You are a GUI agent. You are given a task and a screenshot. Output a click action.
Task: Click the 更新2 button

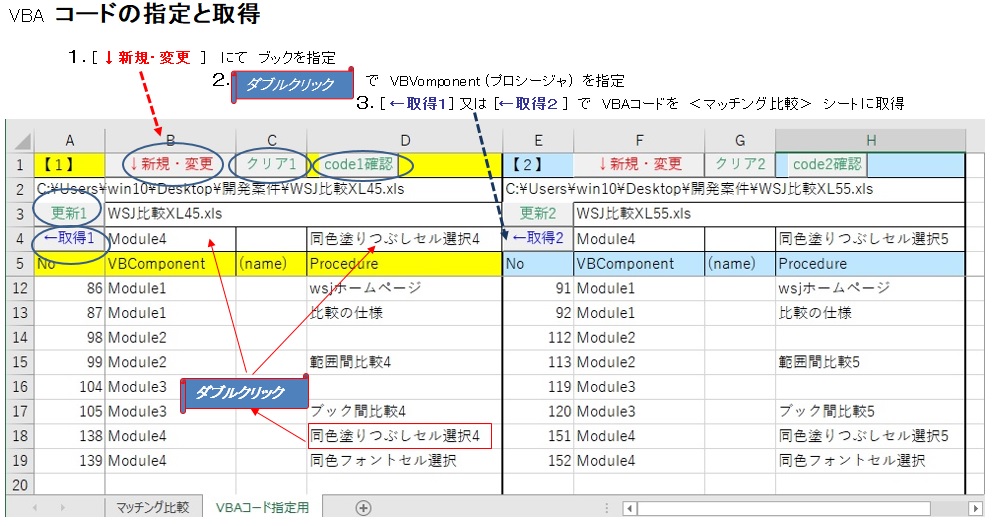[538, 214]
